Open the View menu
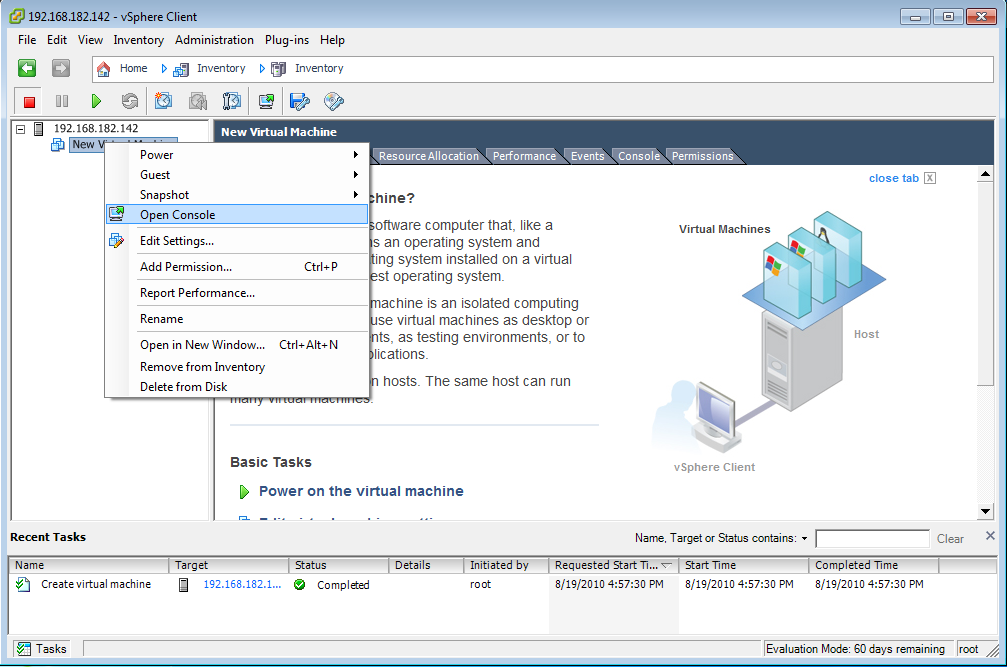The width and height of the screenshot is (1007, 667). click(x=91, y=40)
